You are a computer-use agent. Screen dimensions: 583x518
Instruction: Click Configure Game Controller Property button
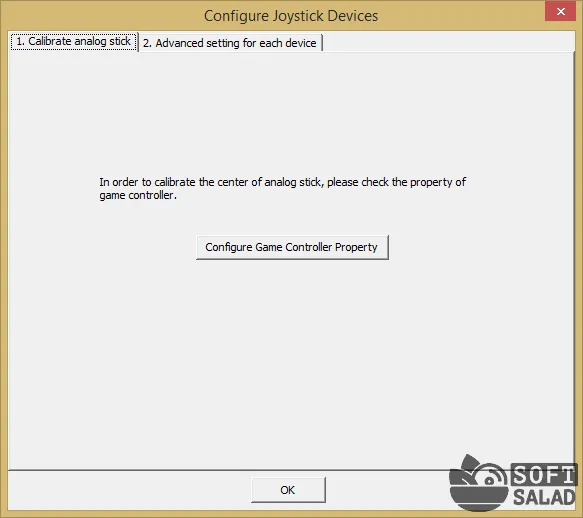tap(292, 247)
